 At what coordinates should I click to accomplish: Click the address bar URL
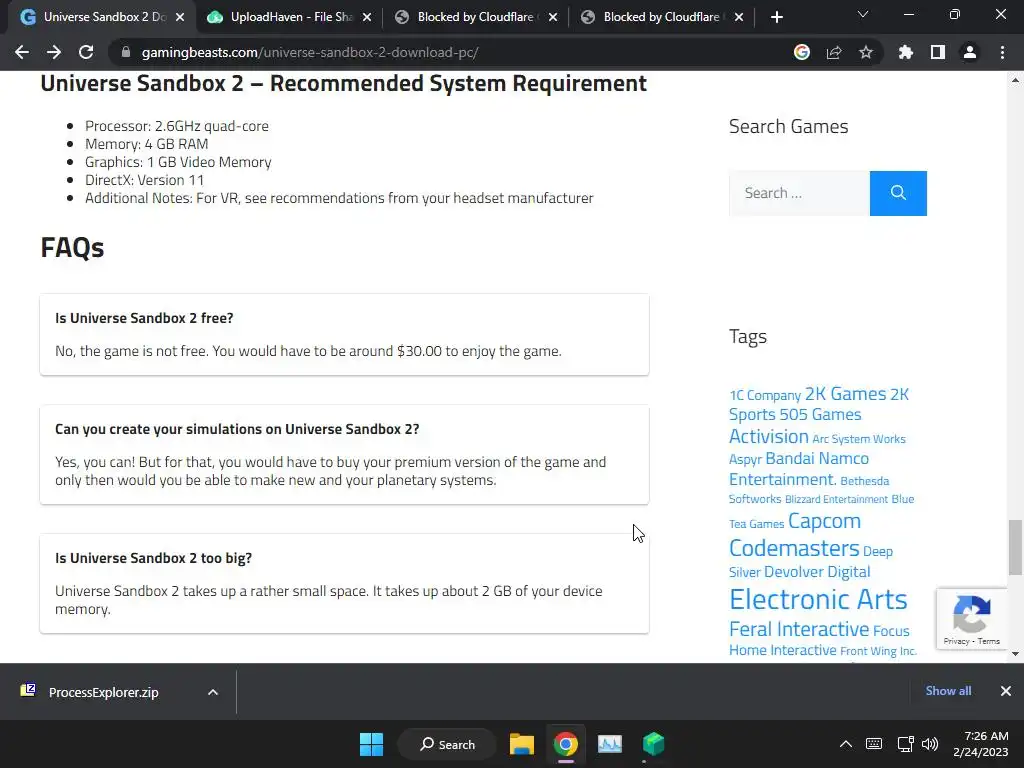pyautogui.click(x=310, y=52)
